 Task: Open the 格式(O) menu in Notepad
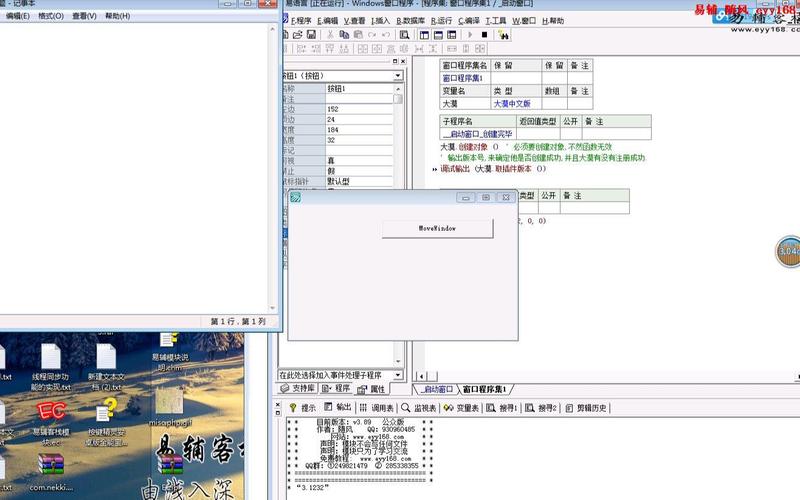50,16
